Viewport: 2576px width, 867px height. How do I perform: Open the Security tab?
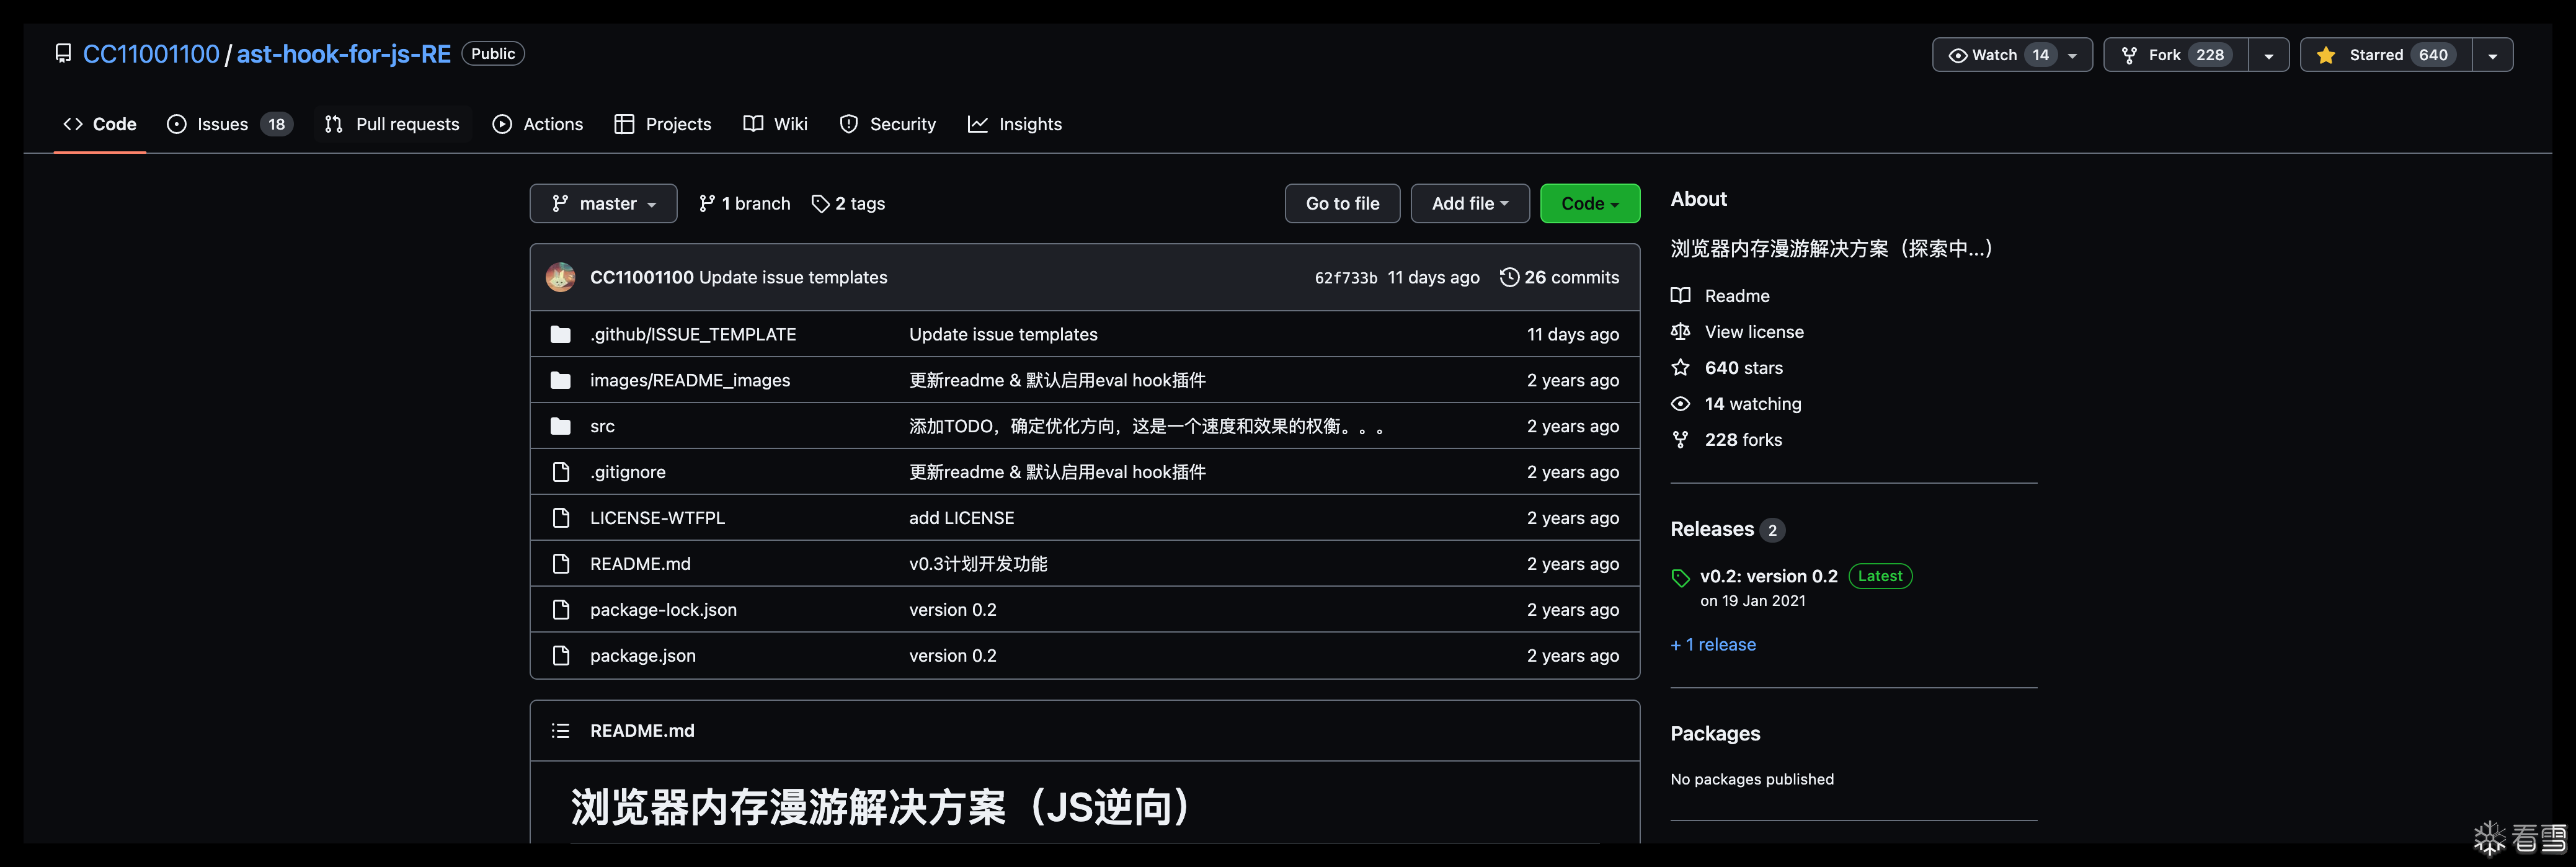coord(888,124)
